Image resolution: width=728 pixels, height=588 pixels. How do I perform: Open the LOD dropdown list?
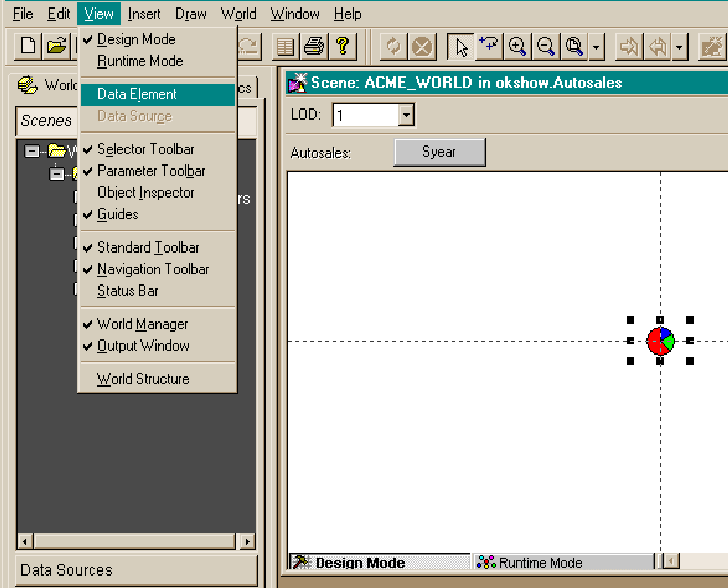click(405, 115)
